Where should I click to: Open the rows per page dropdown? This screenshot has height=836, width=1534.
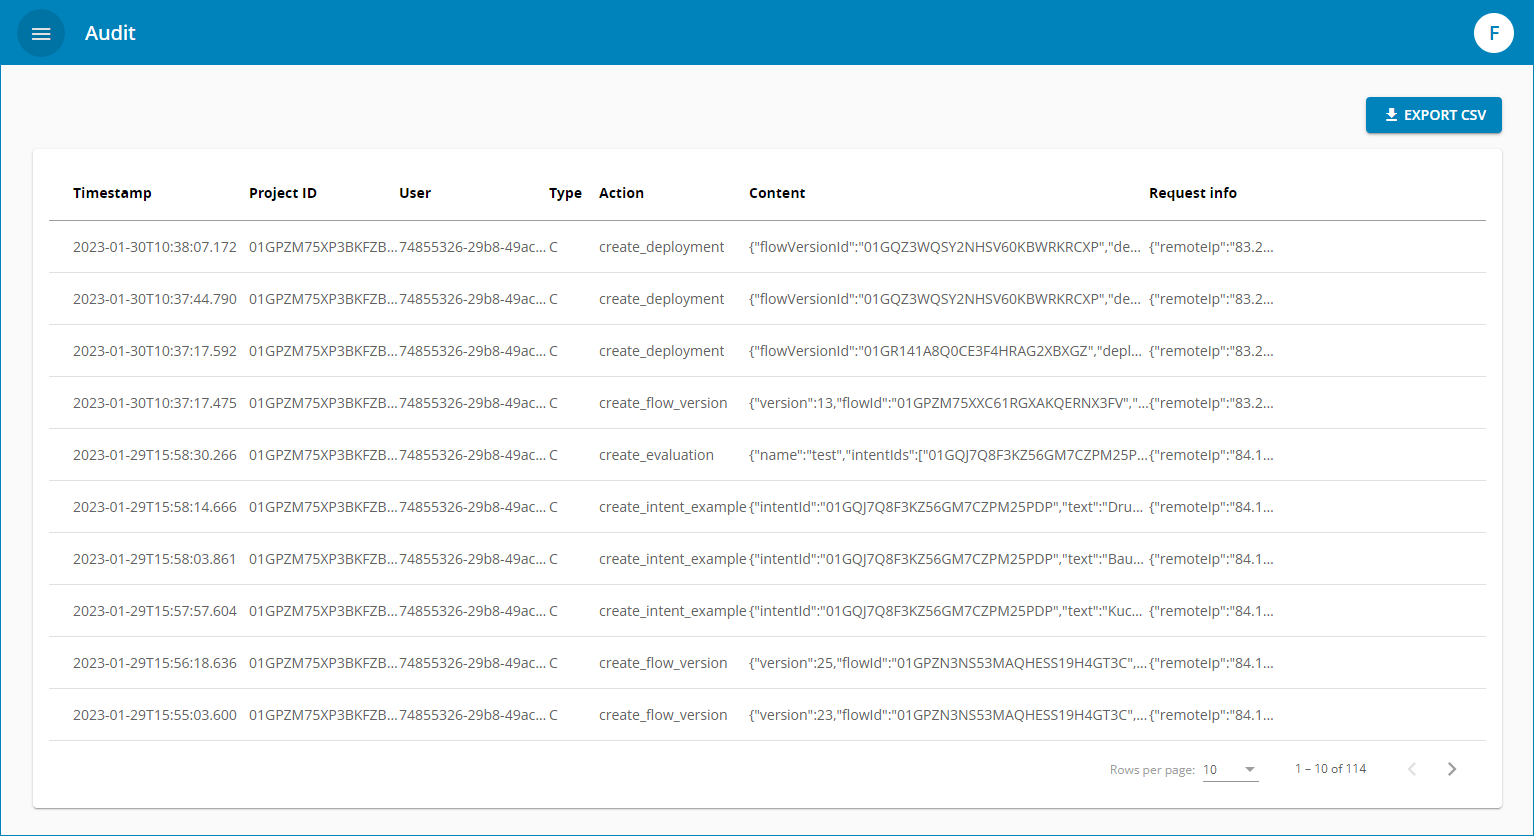(x=1230, y=769)
